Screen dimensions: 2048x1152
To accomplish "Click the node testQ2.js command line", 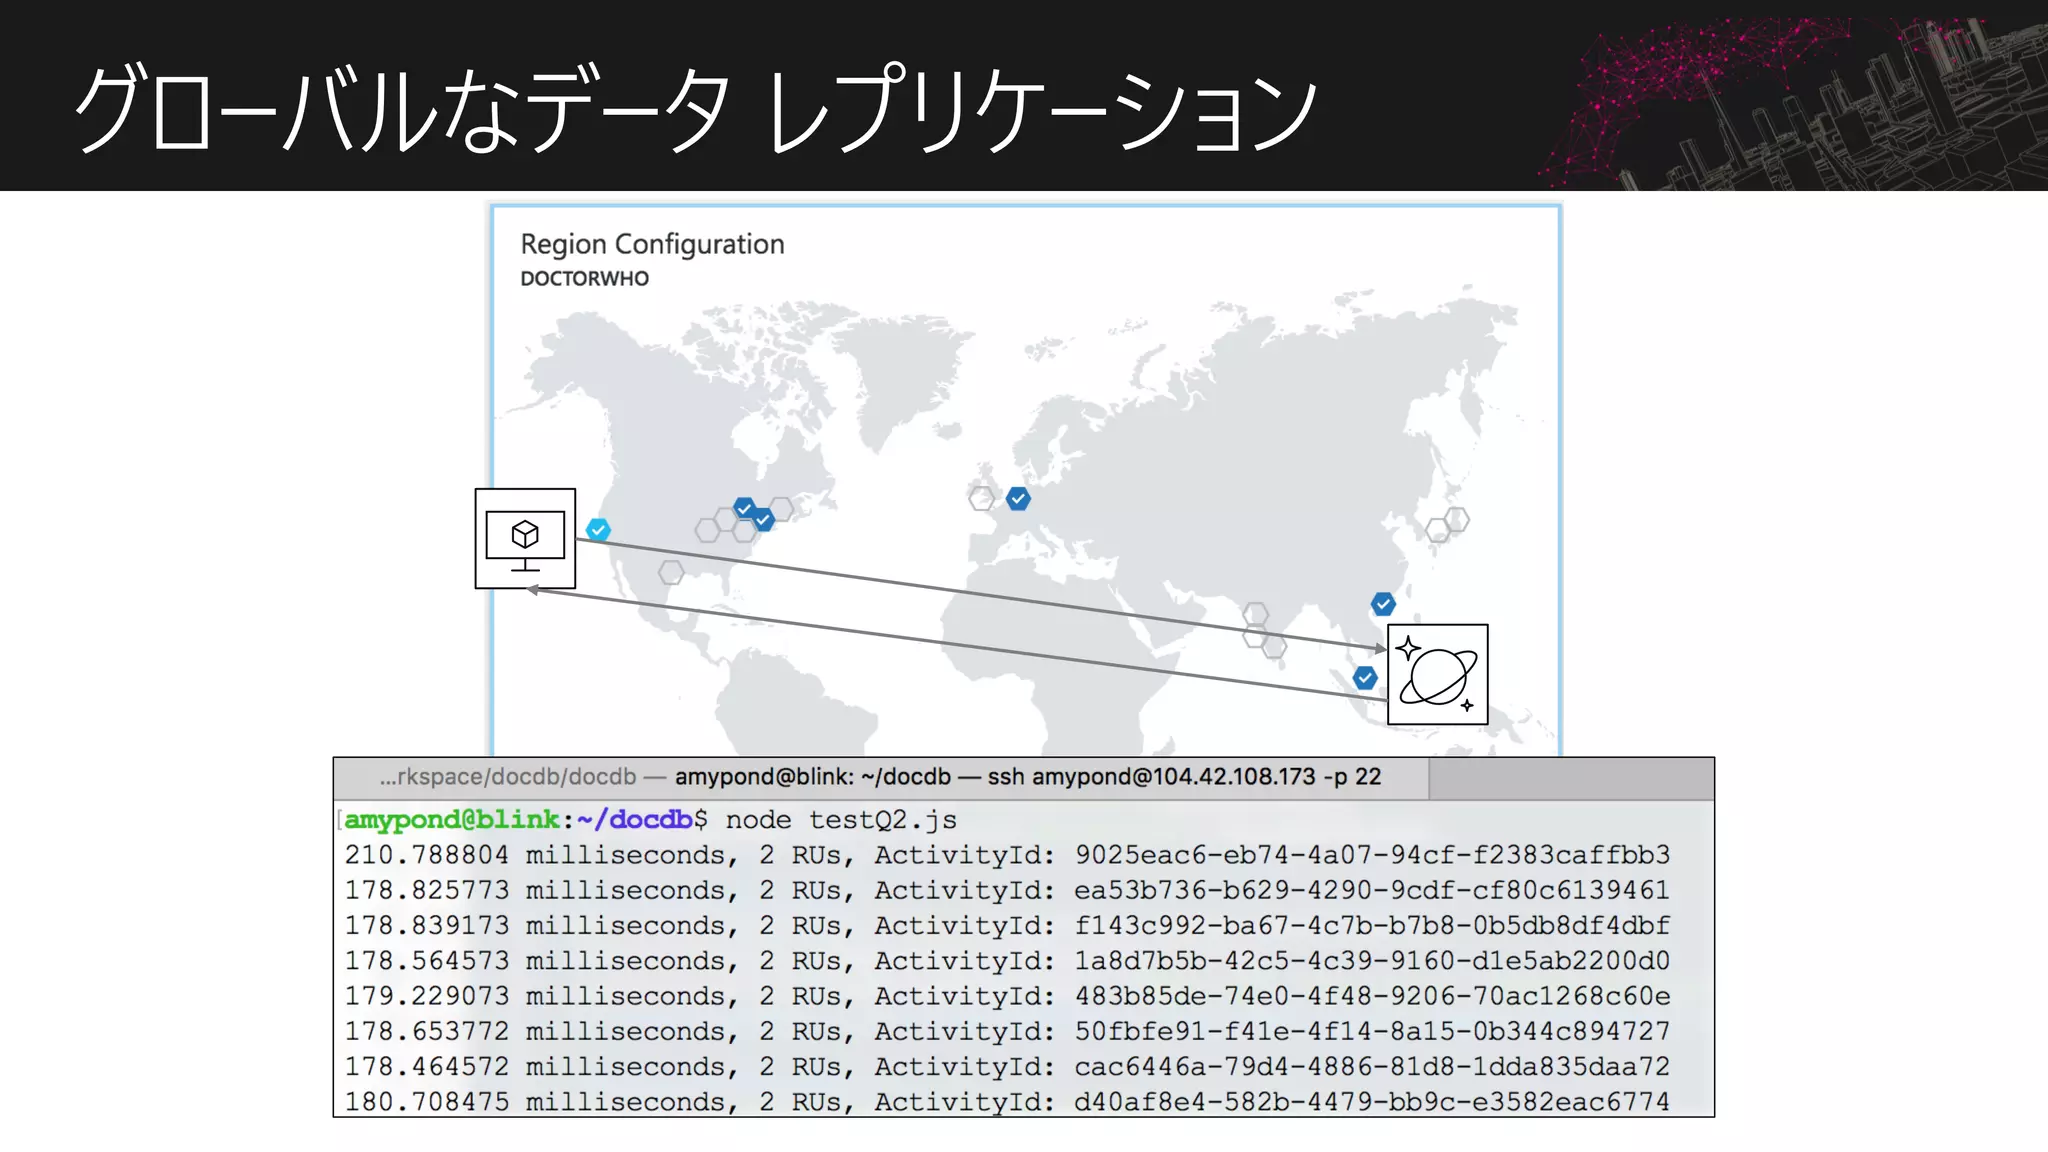I will click(x=840, y=820).
